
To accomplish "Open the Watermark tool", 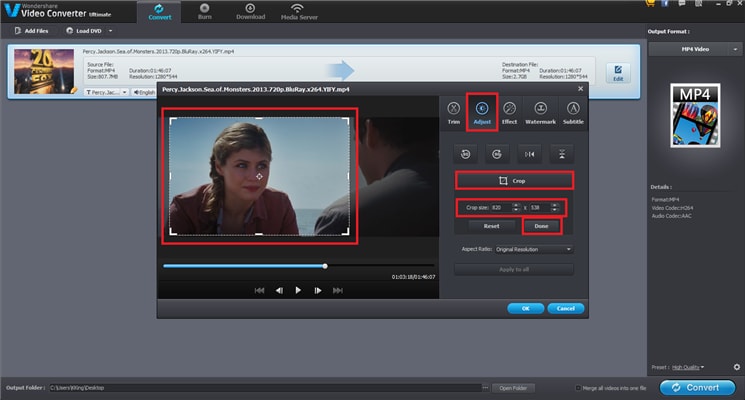I will [x=540, y=113].
